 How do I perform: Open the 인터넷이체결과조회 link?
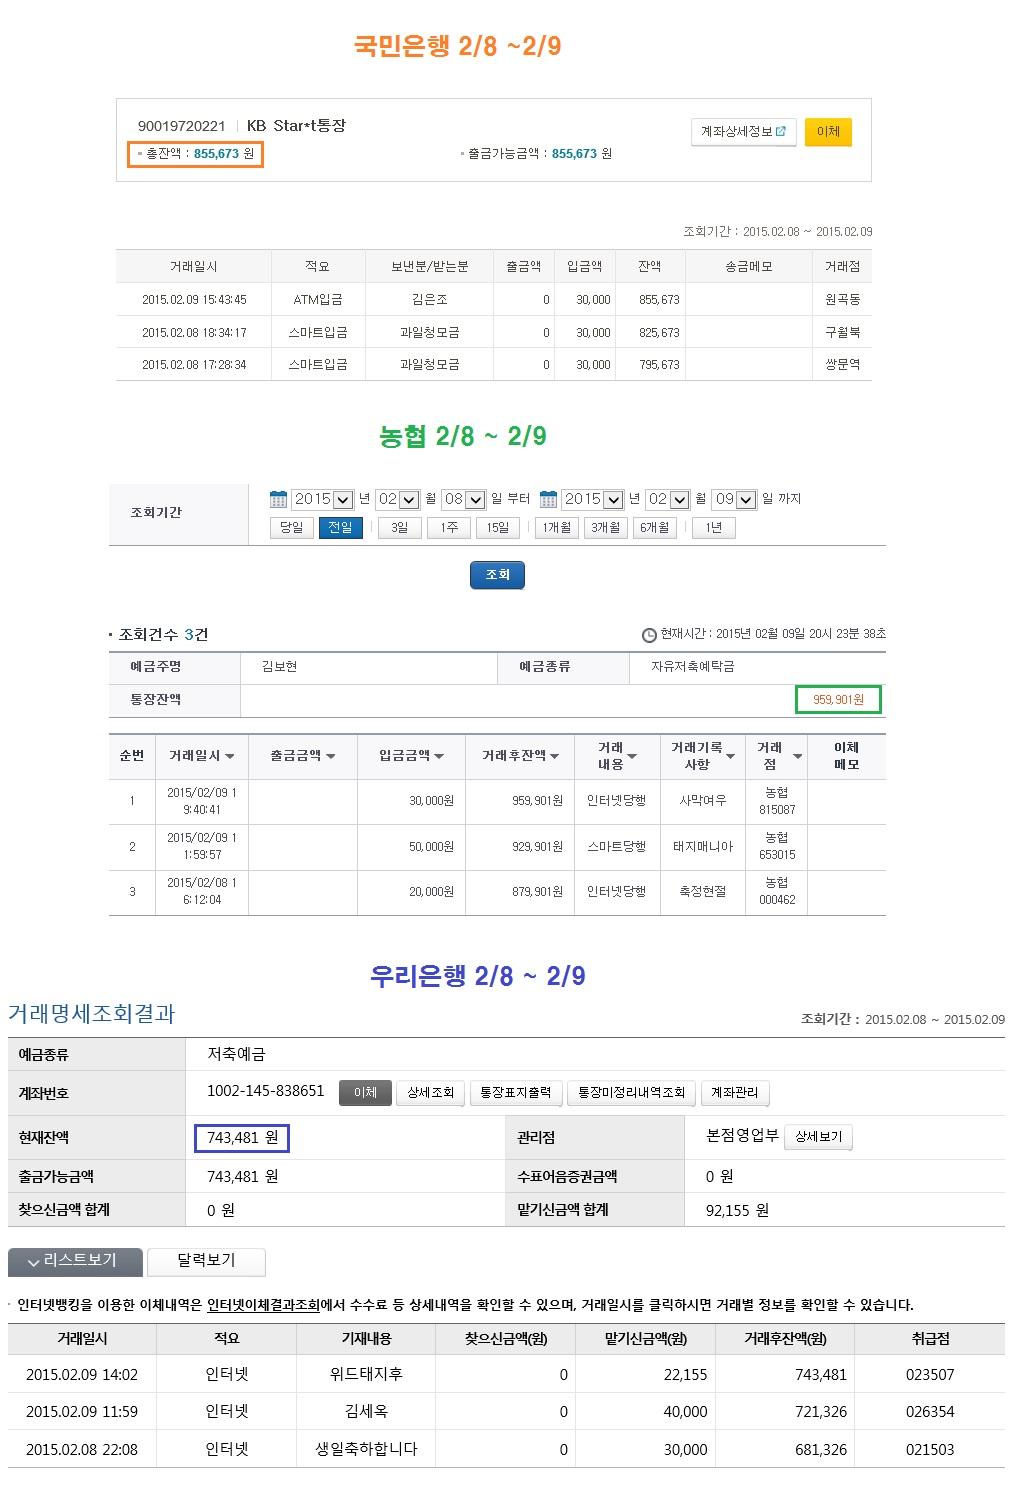[263, 1305]
